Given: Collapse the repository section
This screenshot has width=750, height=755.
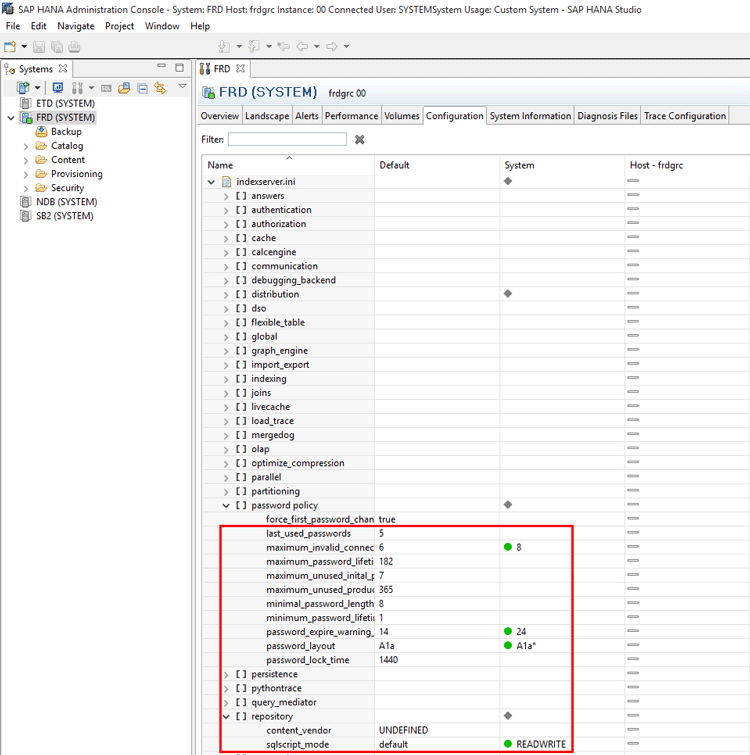Looking at the screenshot, I should click(x=226, y=716).
